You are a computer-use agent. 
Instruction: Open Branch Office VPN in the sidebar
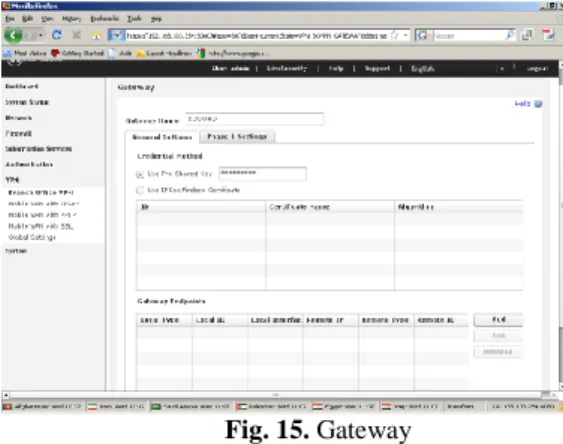coord(41,192)
